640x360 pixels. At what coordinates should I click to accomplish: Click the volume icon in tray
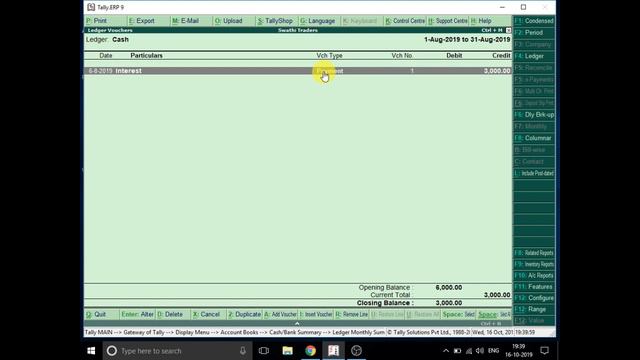(480, 351)
